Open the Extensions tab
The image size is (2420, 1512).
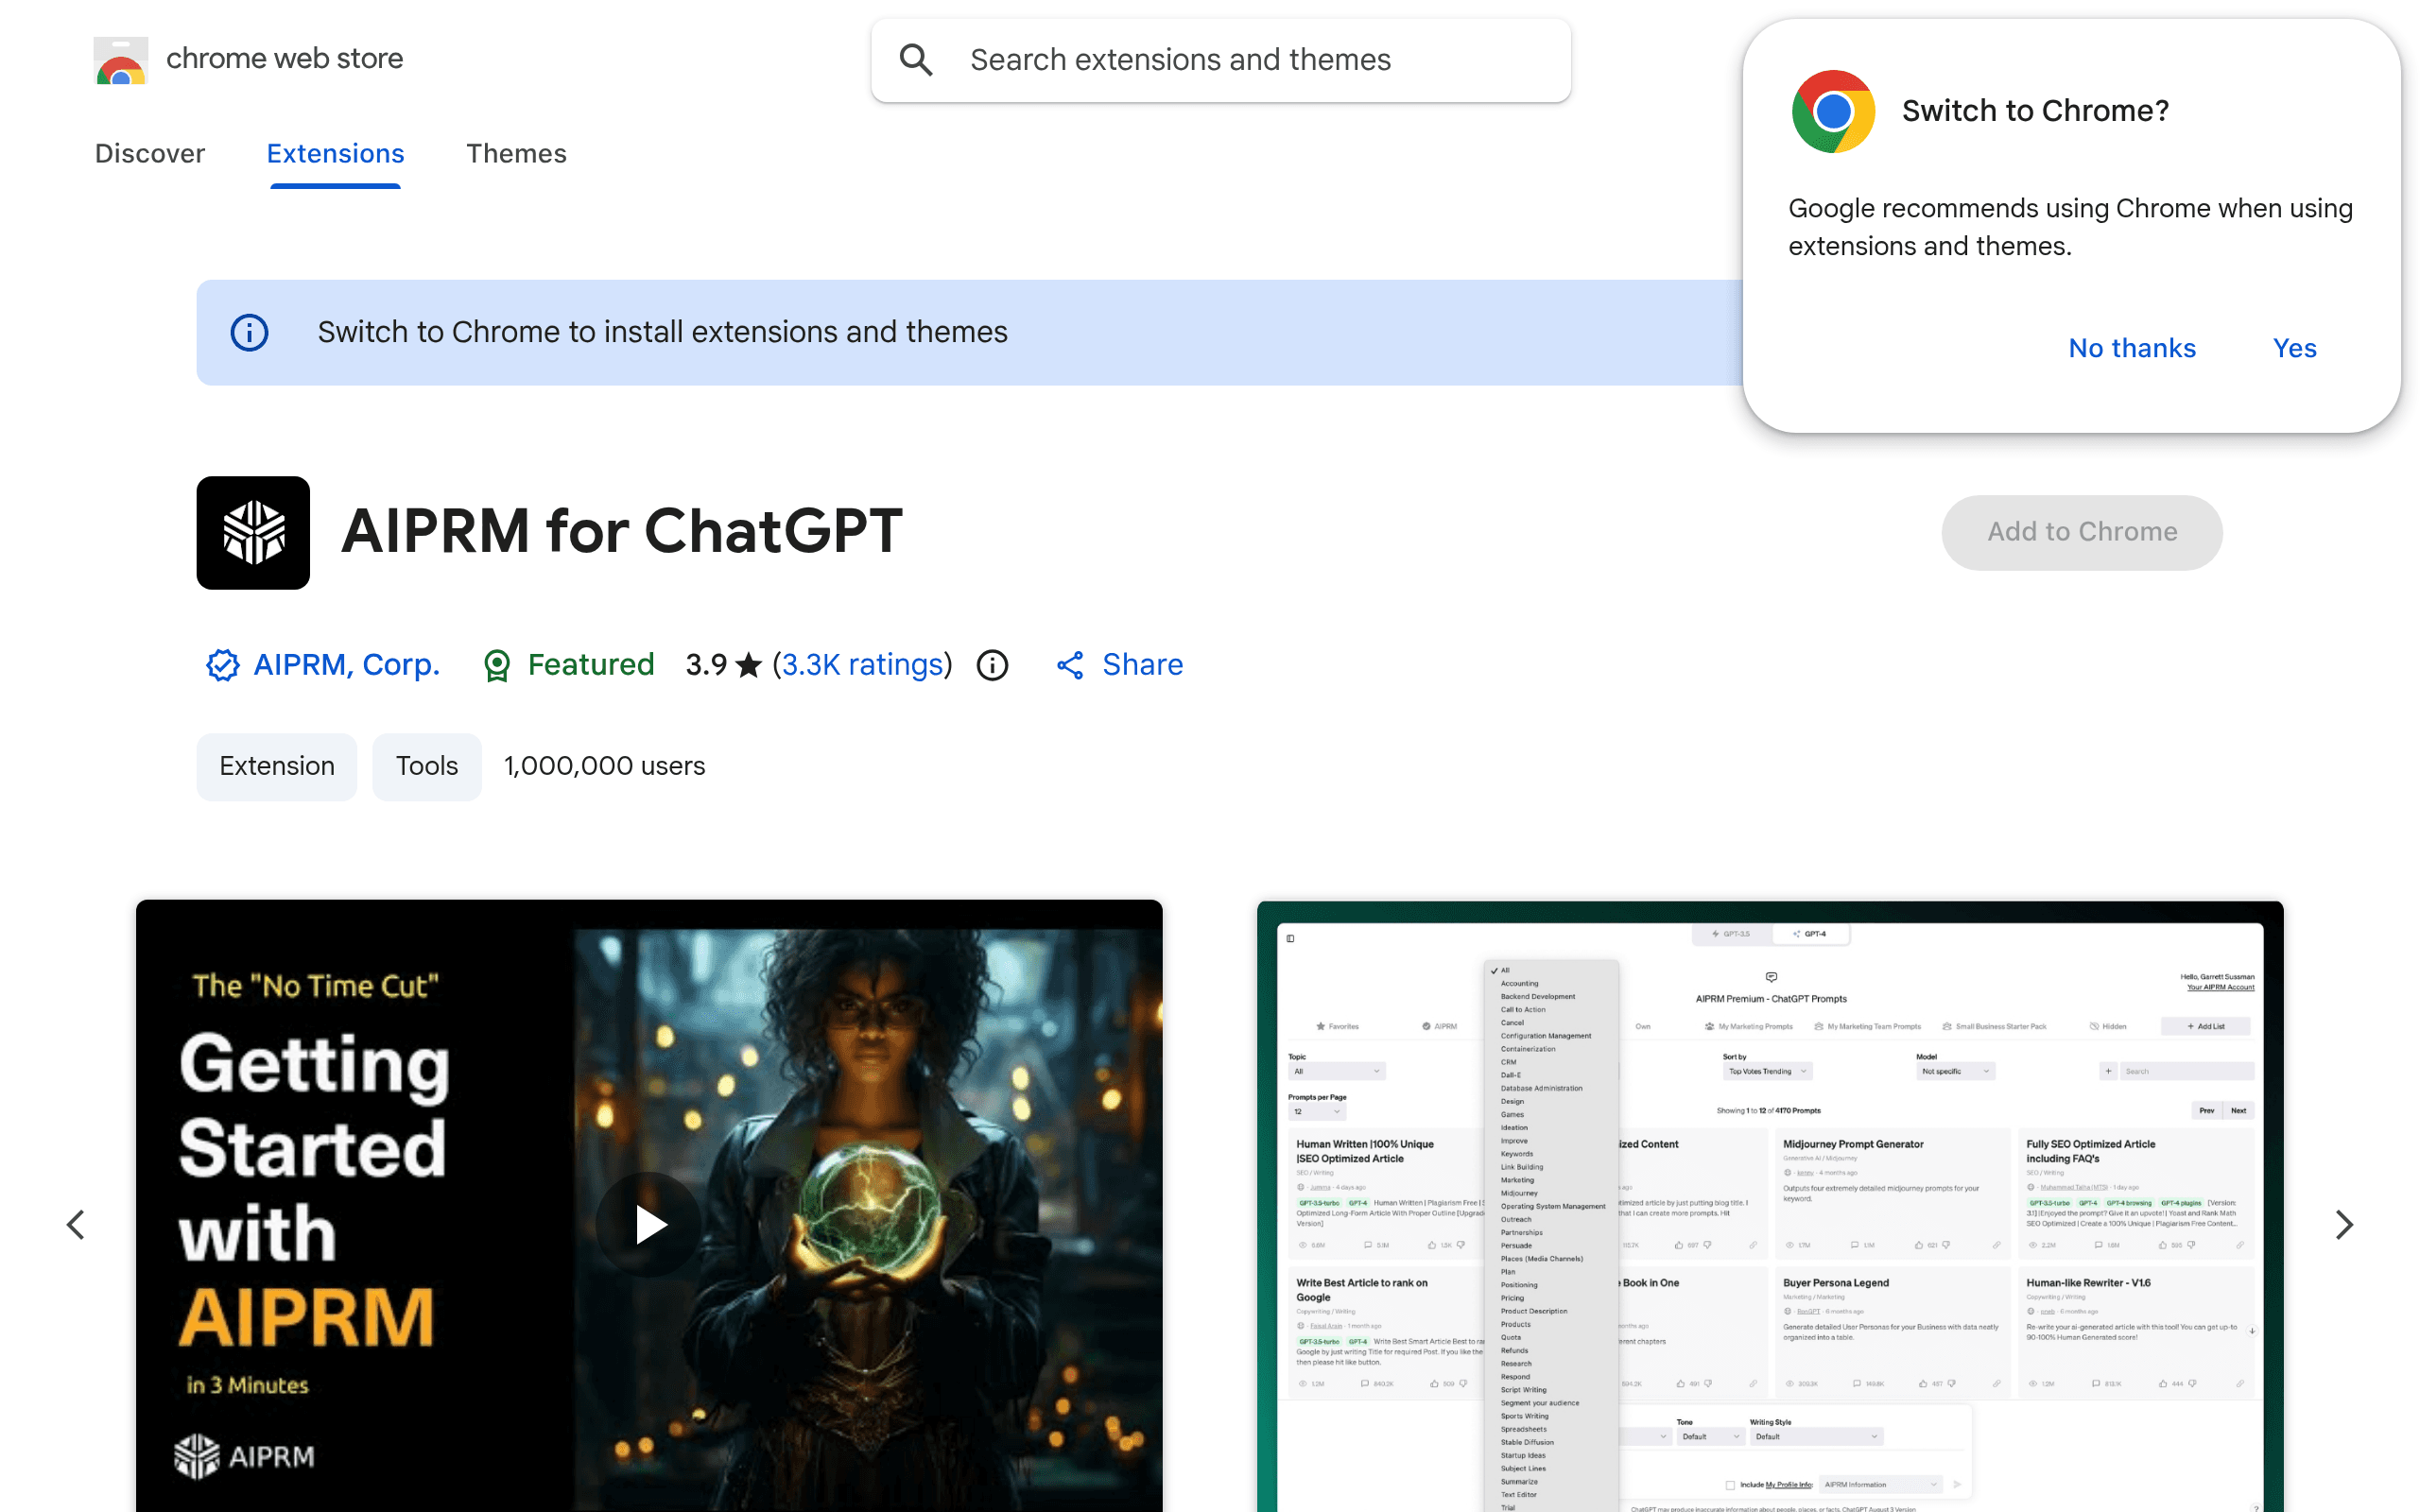(335, 154)
